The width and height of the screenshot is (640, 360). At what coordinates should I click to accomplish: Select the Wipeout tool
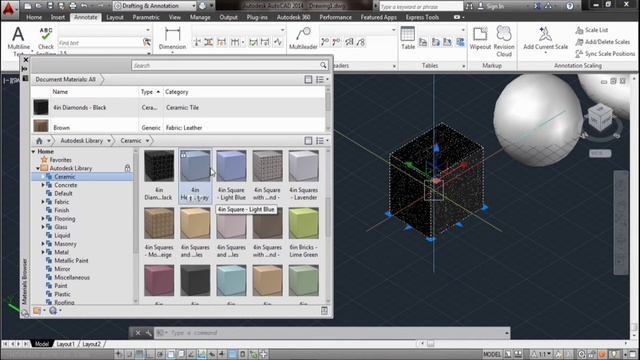click(480, 38)
